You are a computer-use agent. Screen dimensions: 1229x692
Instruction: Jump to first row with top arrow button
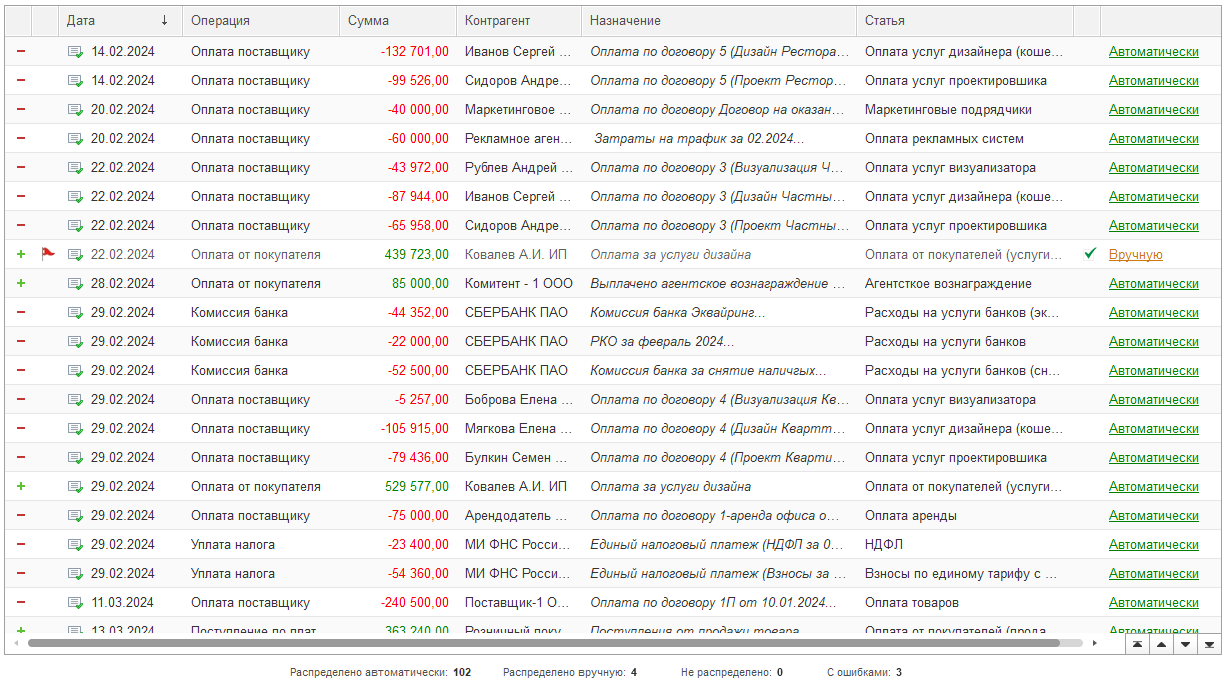pos(1136,644)
